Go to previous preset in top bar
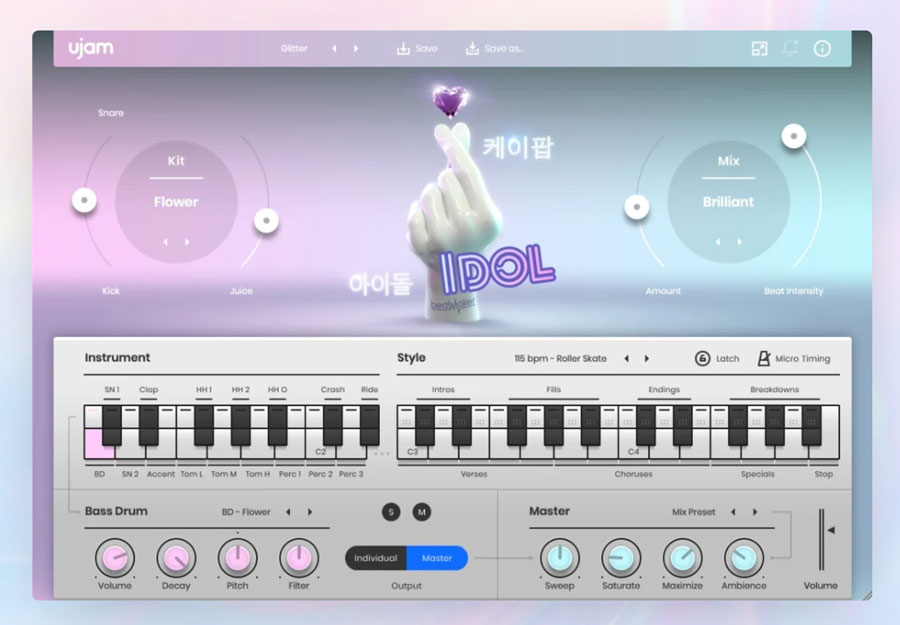900x625 pixels. (x=334, y=49)
